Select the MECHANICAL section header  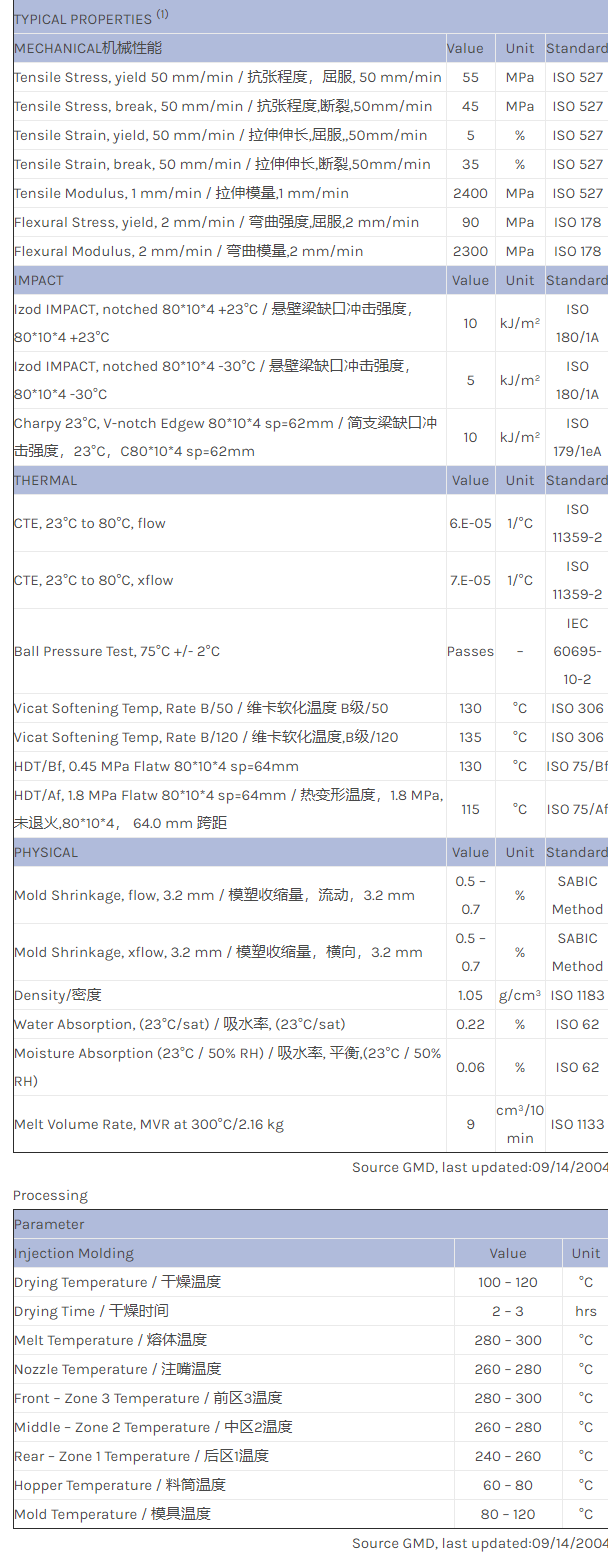(88, 48)
